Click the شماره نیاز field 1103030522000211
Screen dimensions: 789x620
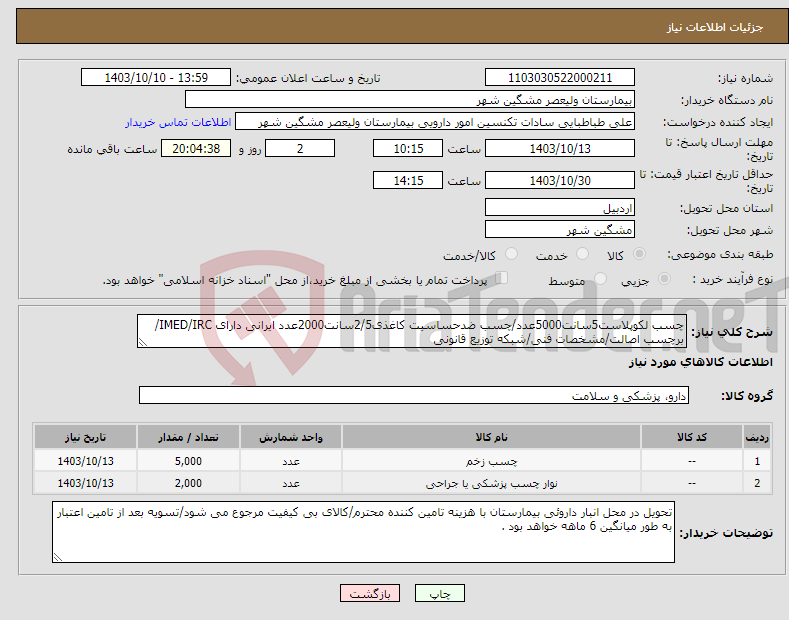(560, 78)
